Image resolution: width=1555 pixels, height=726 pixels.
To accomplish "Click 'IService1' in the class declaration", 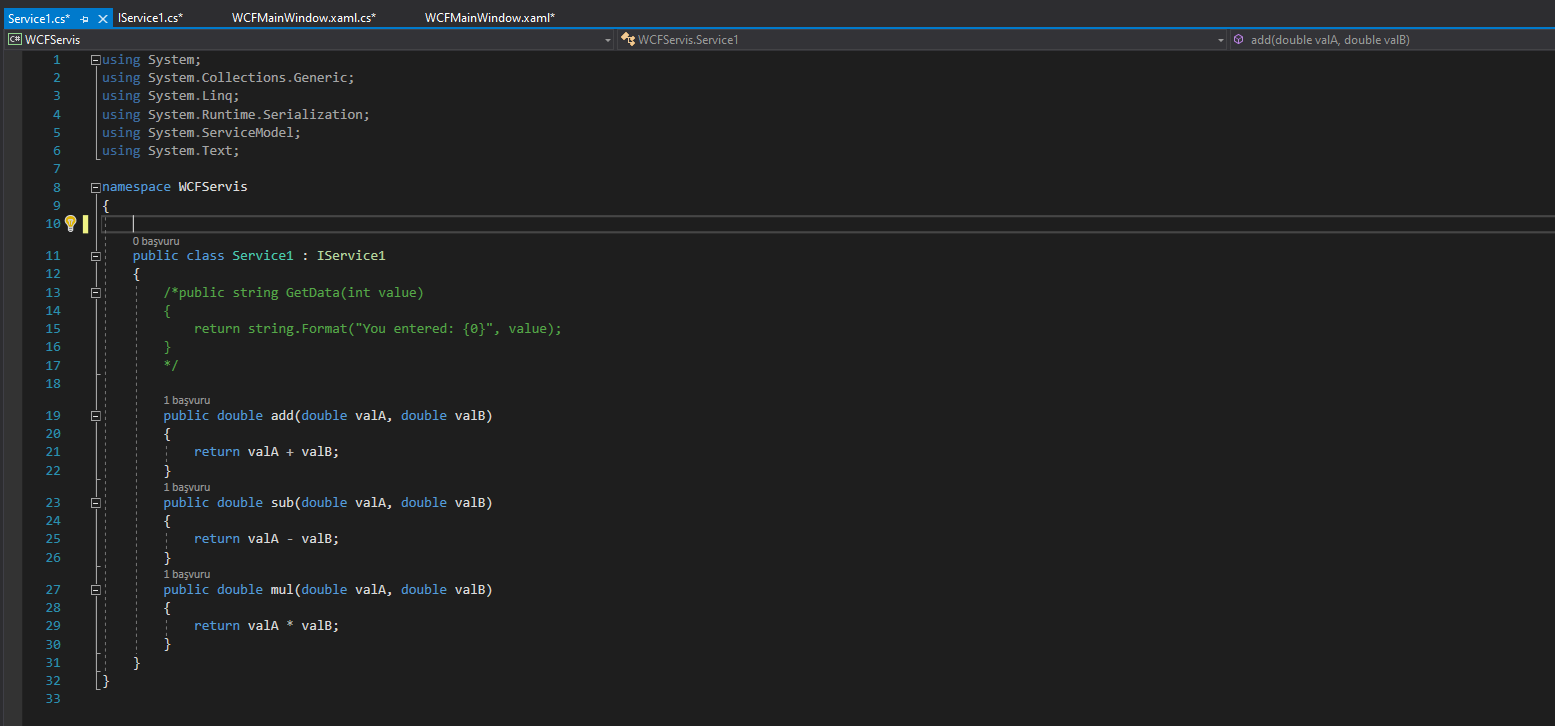I will (351, 256).
